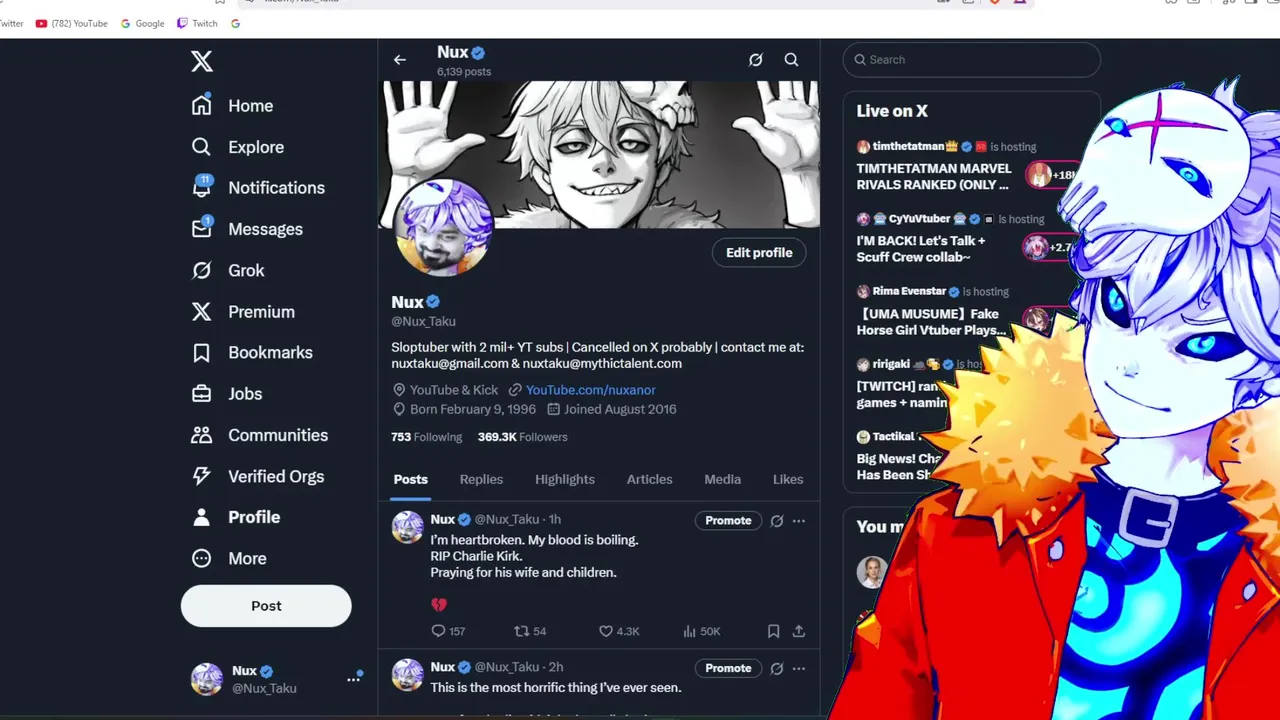Click the Post button in the sidebar
This screenshot has width=1280, height=720.
266,606
